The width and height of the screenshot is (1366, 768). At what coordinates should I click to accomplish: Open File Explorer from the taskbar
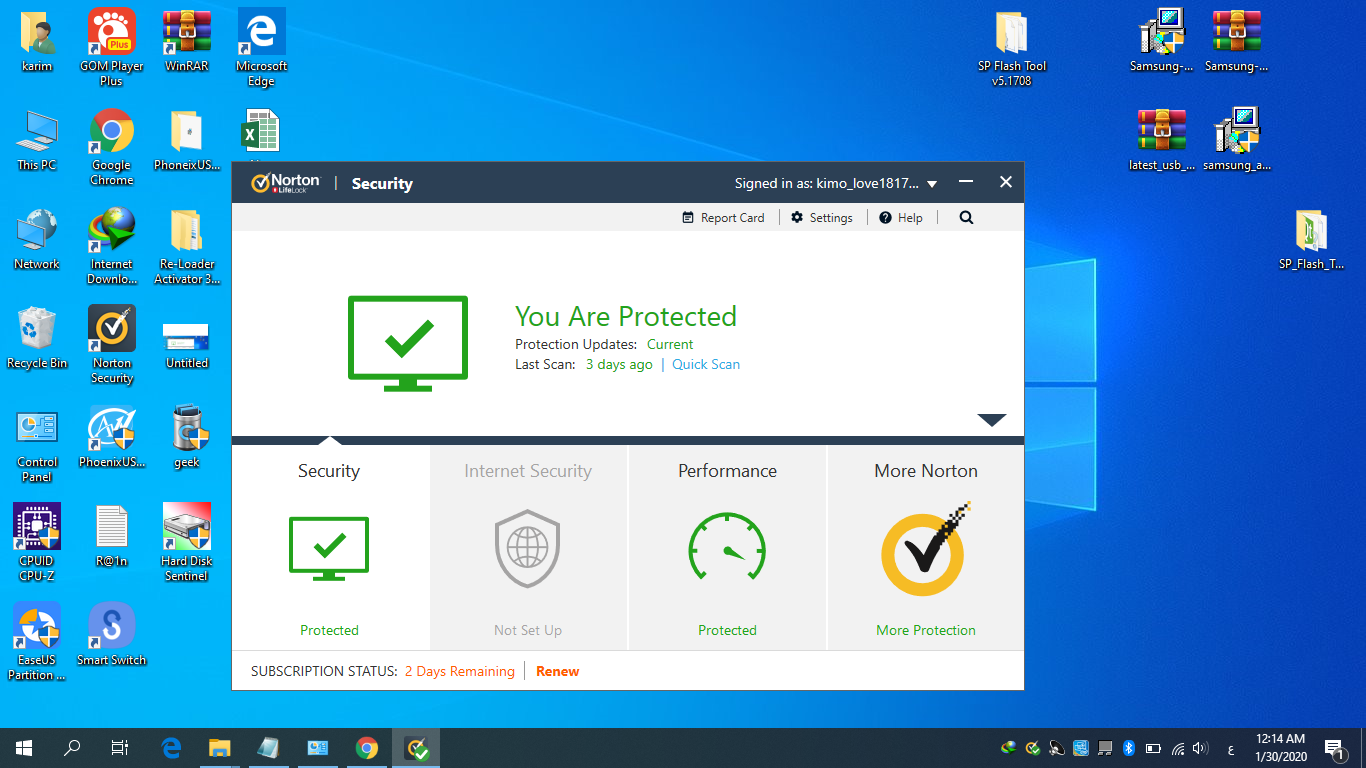[220, 748]
